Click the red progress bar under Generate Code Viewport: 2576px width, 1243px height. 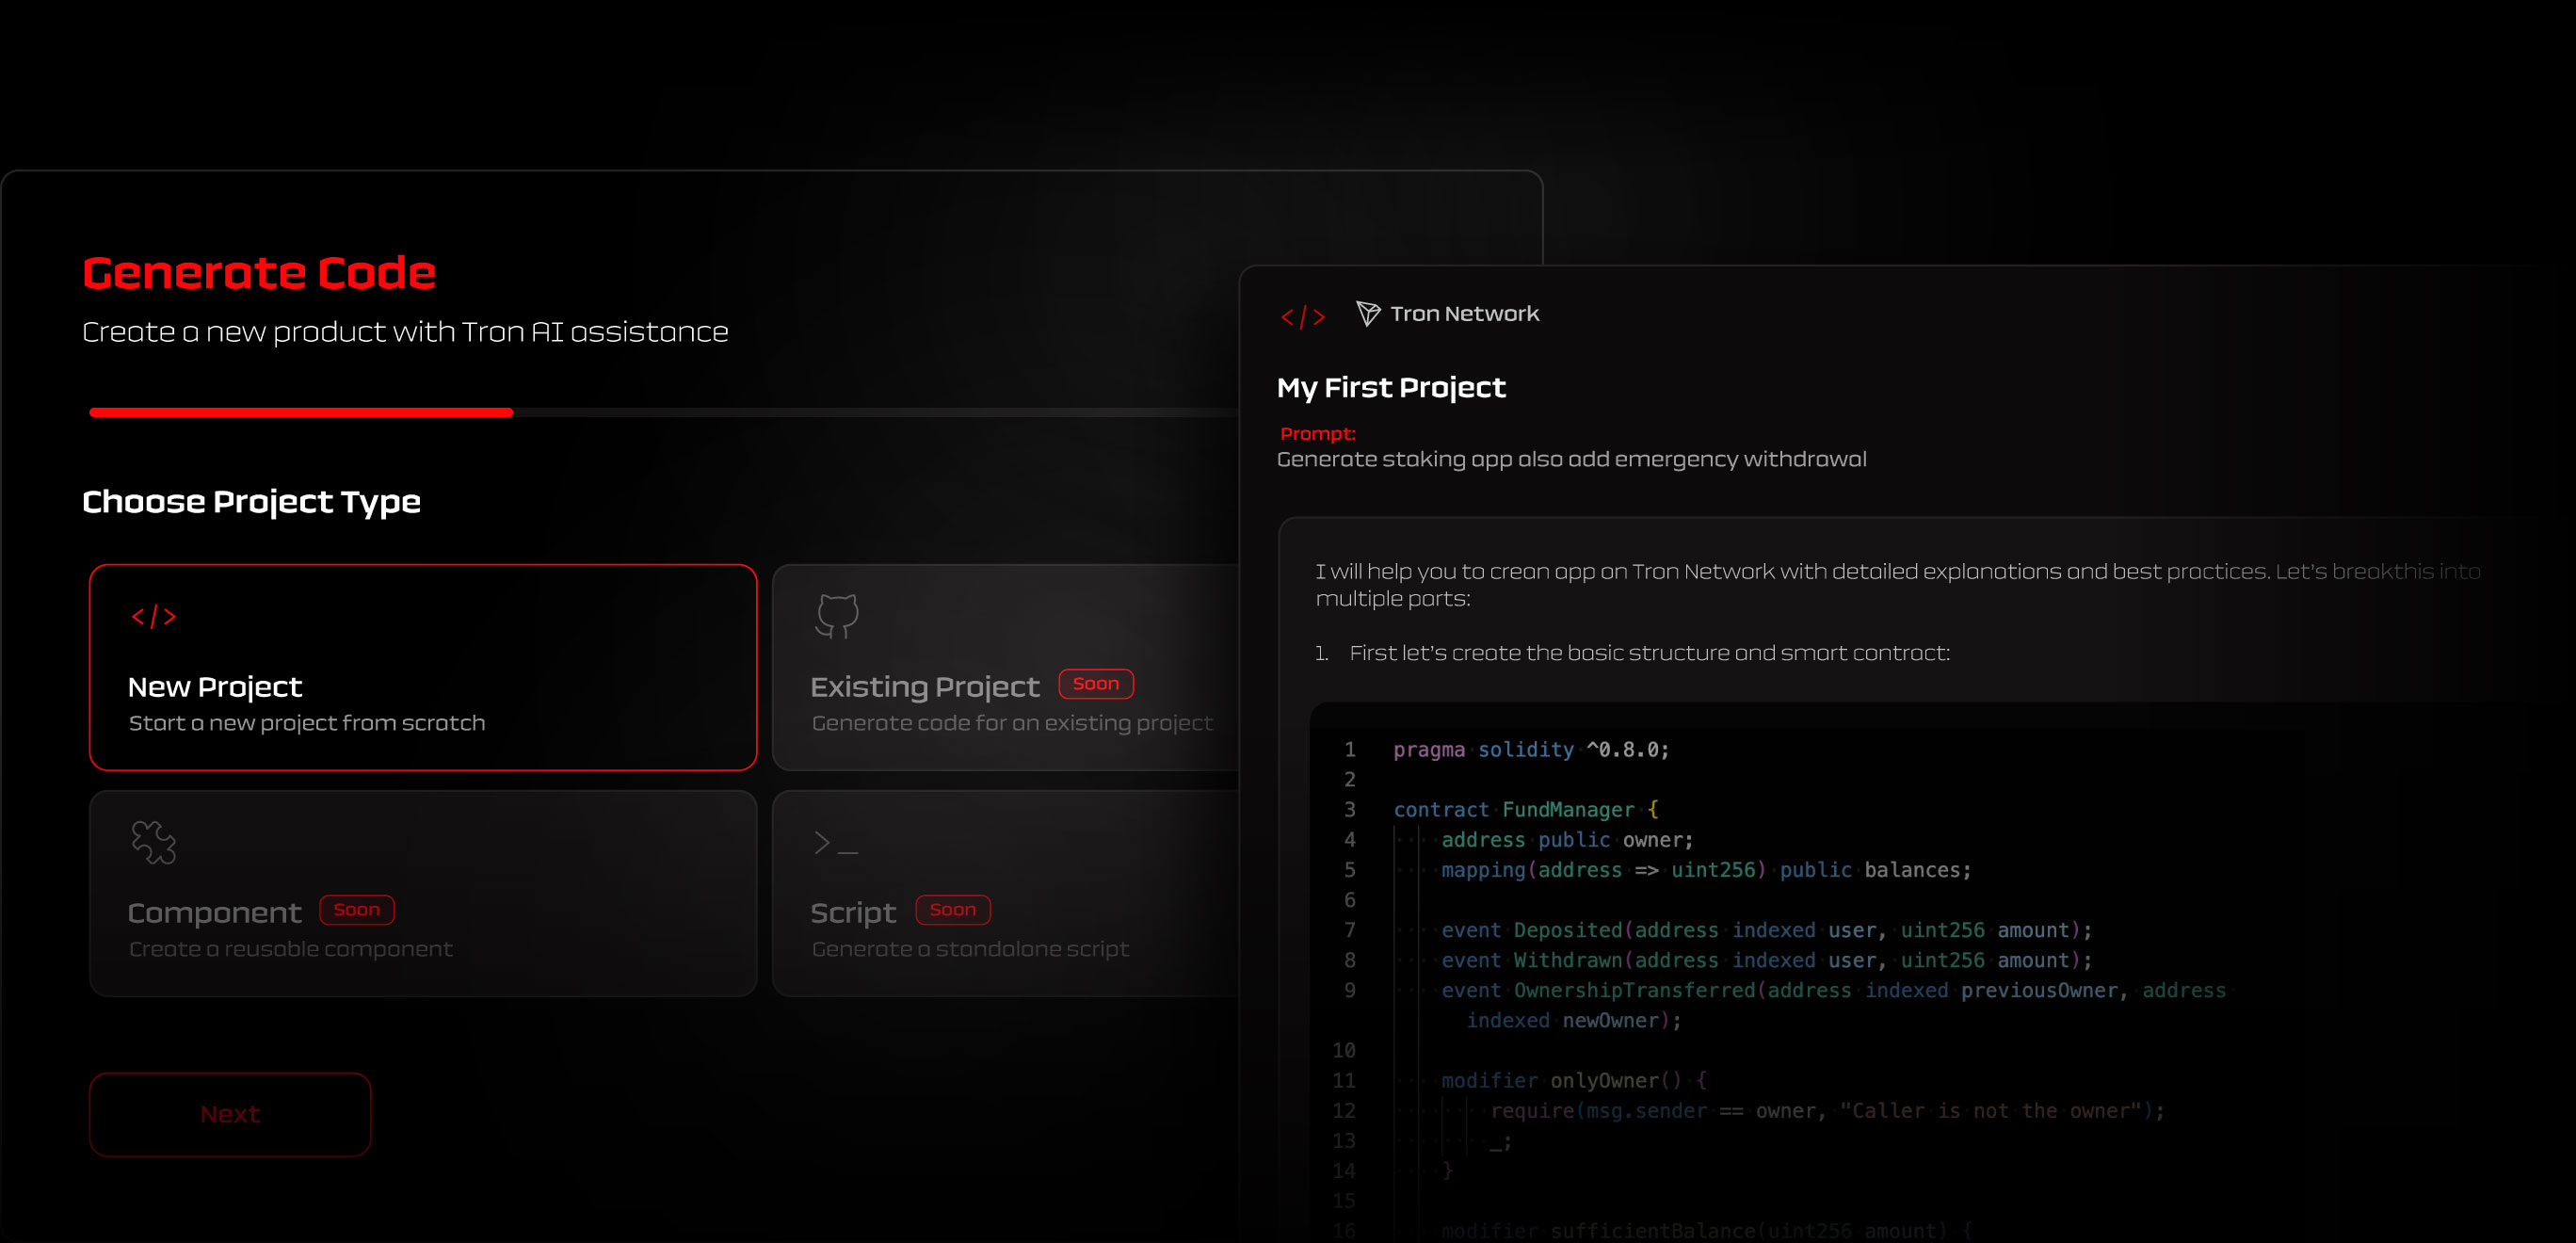pos(301,412)
